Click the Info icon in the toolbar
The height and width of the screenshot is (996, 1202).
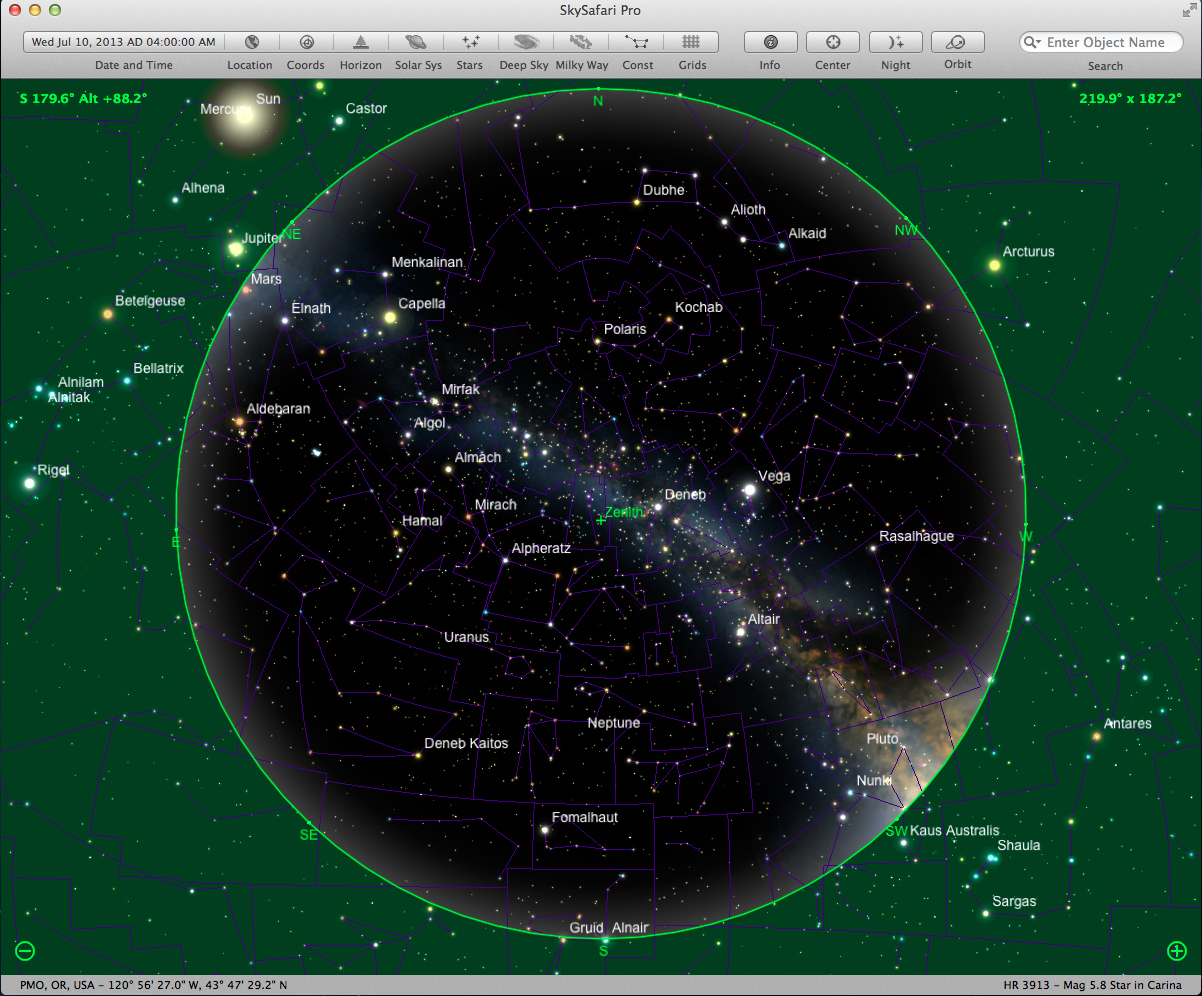(770, 42)
